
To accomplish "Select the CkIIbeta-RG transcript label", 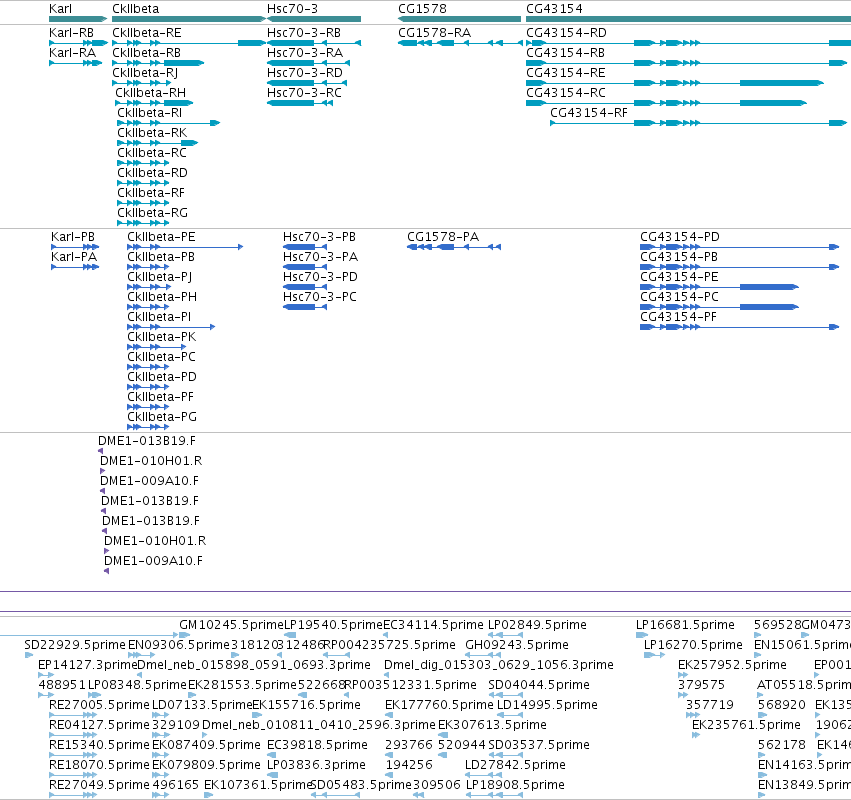I will (153, 213).
